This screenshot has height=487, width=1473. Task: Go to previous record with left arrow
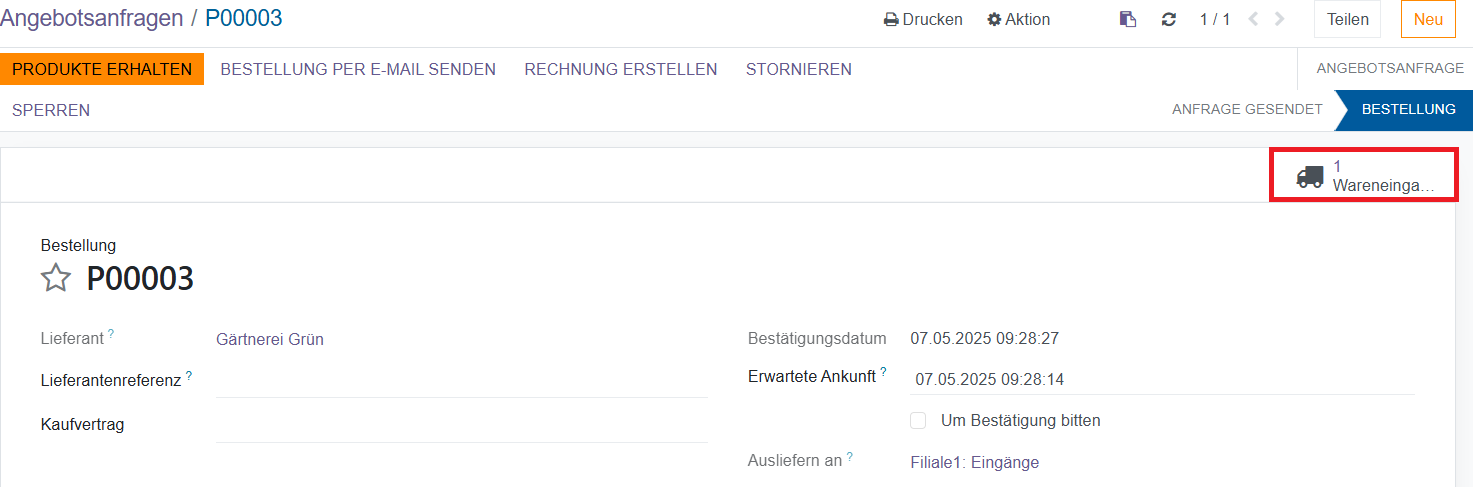pos(1253,20)
